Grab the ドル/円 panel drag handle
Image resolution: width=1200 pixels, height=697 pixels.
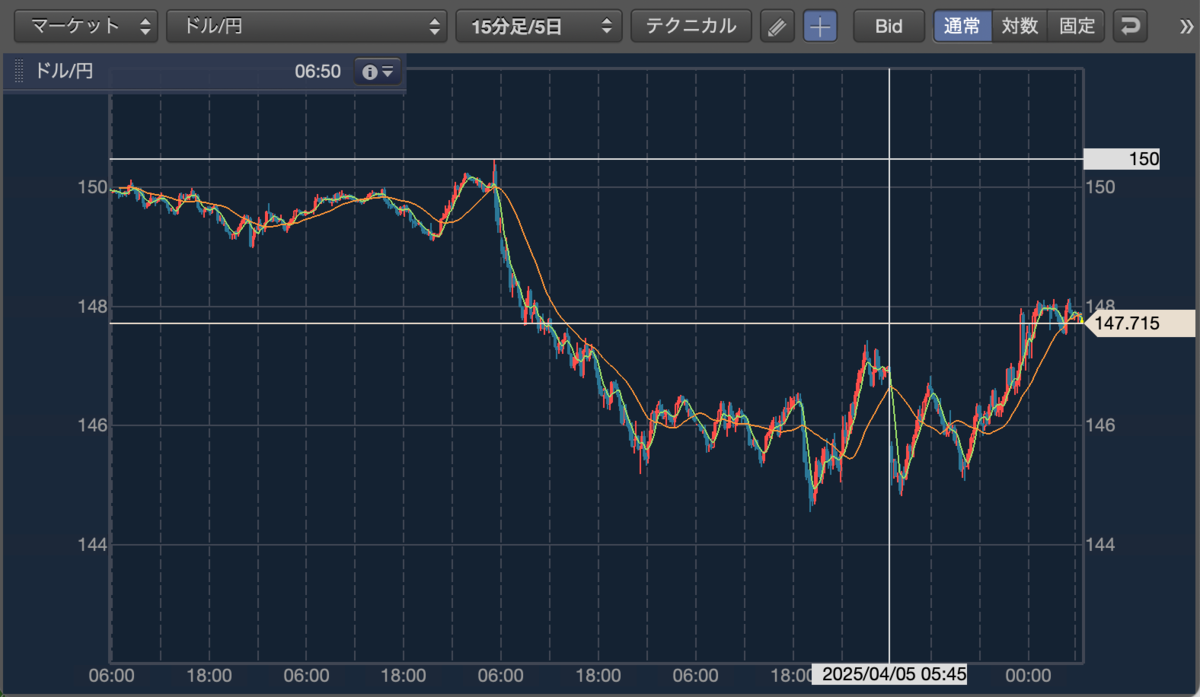click(x=17, y=72)
